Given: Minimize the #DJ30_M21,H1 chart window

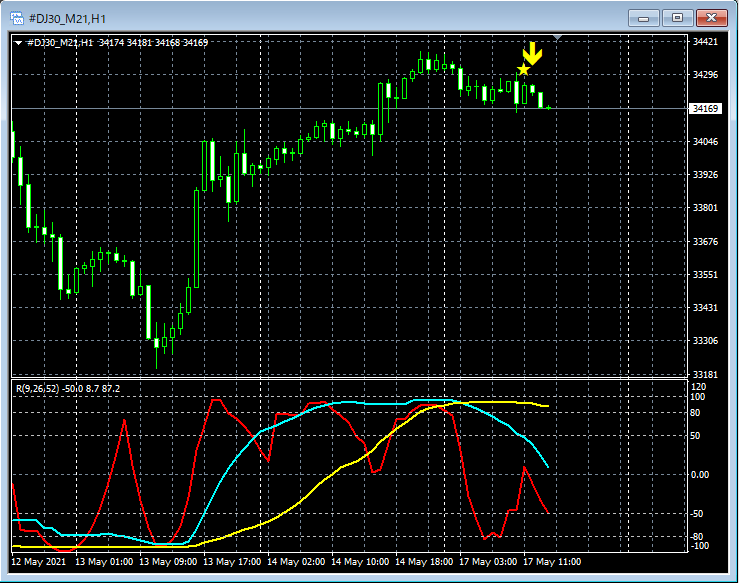Looking at the screenshot, I should (x=643, y=18).
